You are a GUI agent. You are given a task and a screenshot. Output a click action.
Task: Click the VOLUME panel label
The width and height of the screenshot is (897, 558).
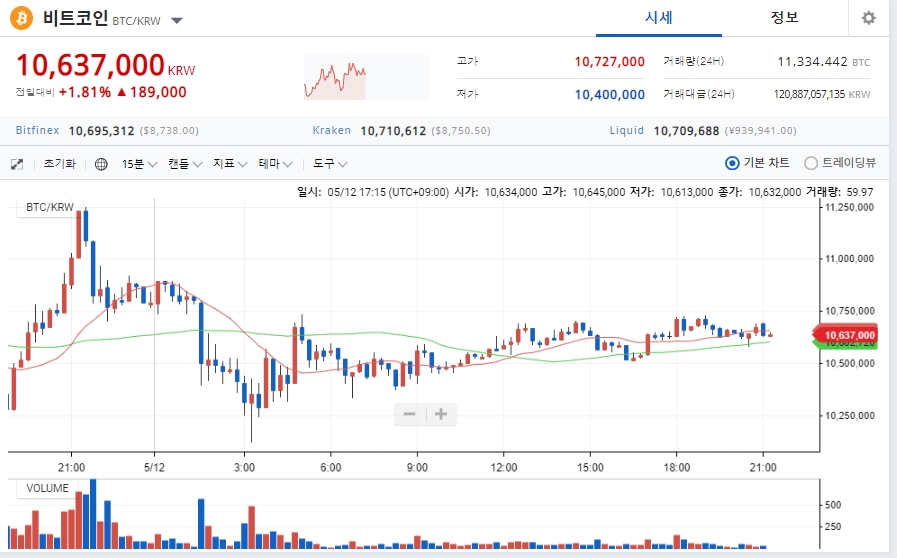coord(47,488)
